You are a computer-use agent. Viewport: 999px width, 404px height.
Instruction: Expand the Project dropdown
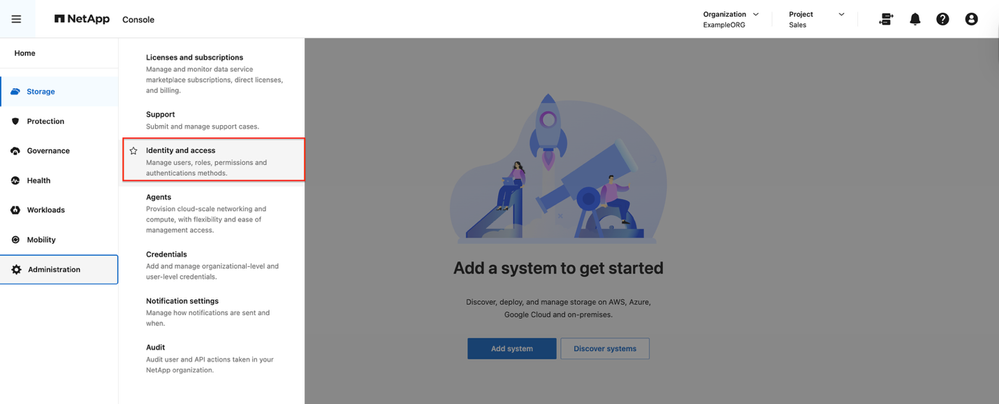pyautogui.click(x=841, y=14)
